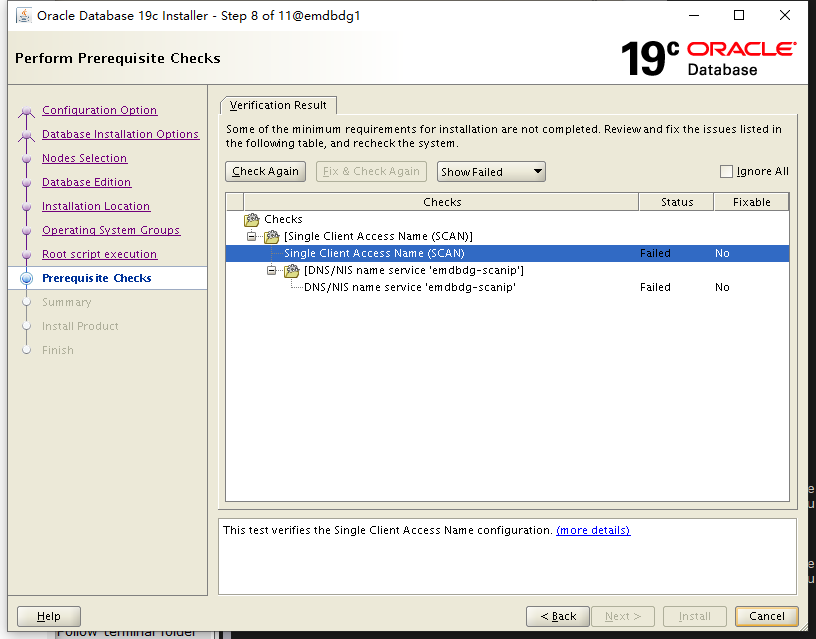Go to Installation Location step

pos(96,206)
